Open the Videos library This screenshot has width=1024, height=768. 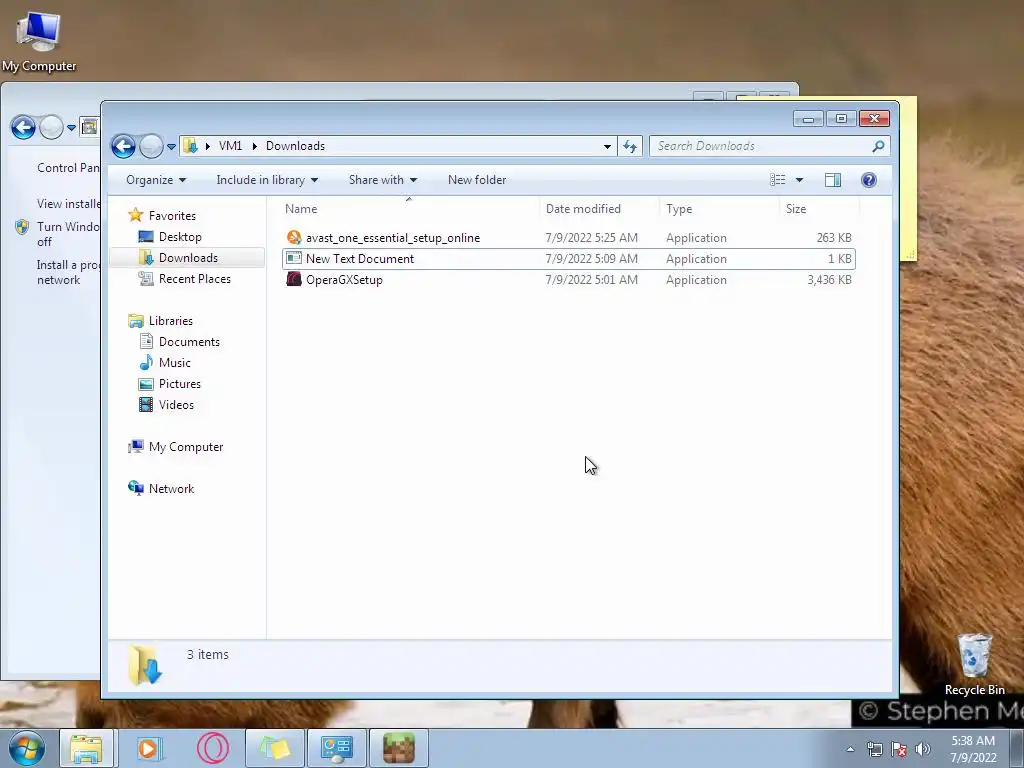(x=176, y=404)
